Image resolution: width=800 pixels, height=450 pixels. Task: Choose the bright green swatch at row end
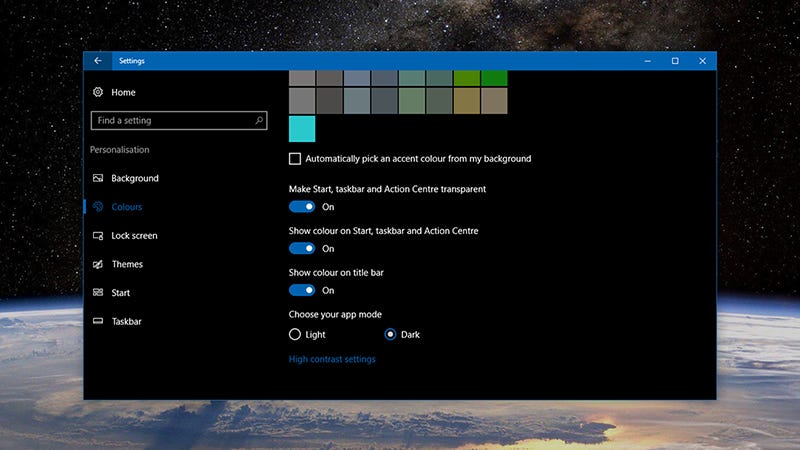click(494, 78)
